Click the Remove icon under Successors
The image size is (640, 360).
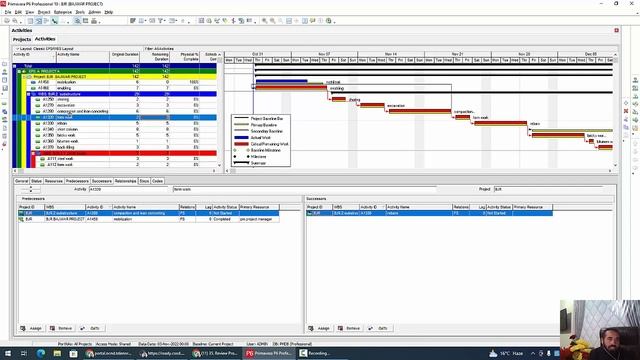coord(340,328)
